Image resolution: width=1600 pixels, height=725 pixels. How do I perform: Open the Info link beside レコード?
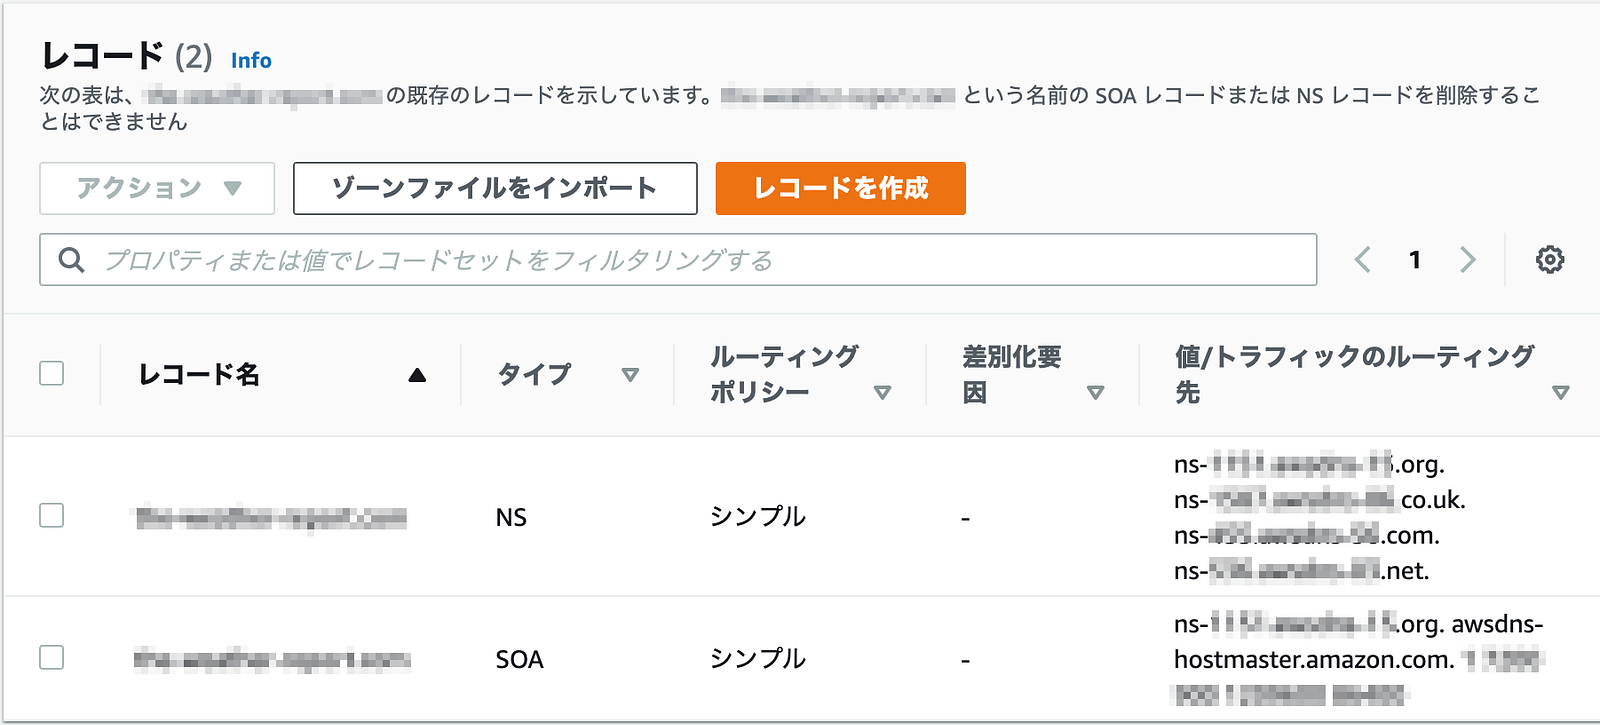tap(251, 61)
